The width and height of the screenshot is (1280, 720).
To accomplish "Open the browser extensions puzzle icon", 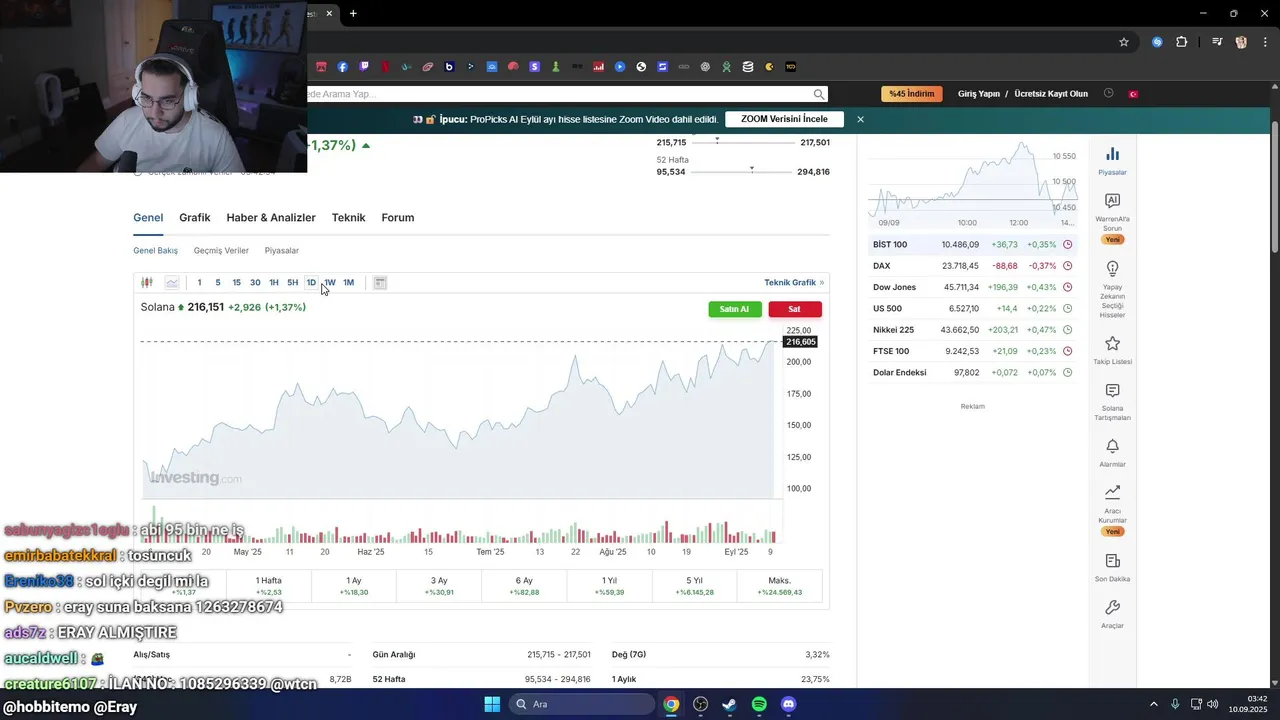I will point(1182,42).
